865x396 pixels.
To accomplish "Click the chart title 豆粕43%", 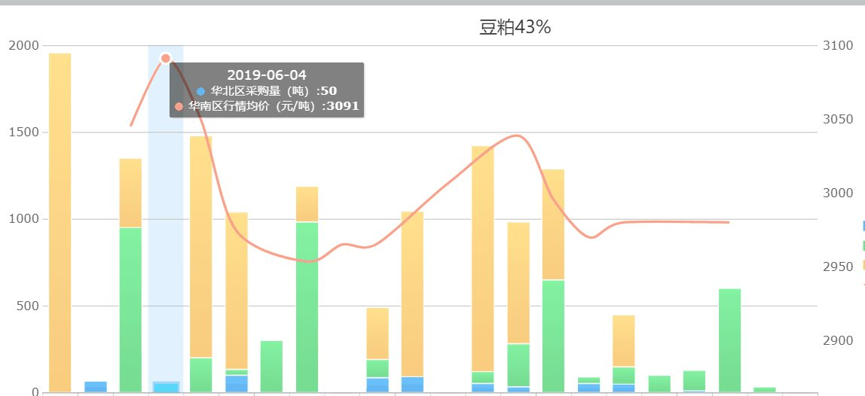I will coord(514,27).
